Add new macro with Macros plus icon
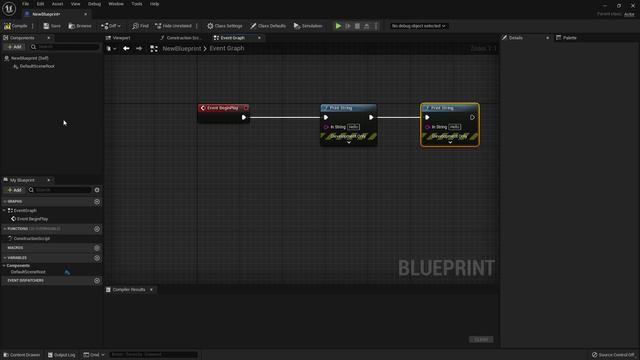 [x=97, y=248]
